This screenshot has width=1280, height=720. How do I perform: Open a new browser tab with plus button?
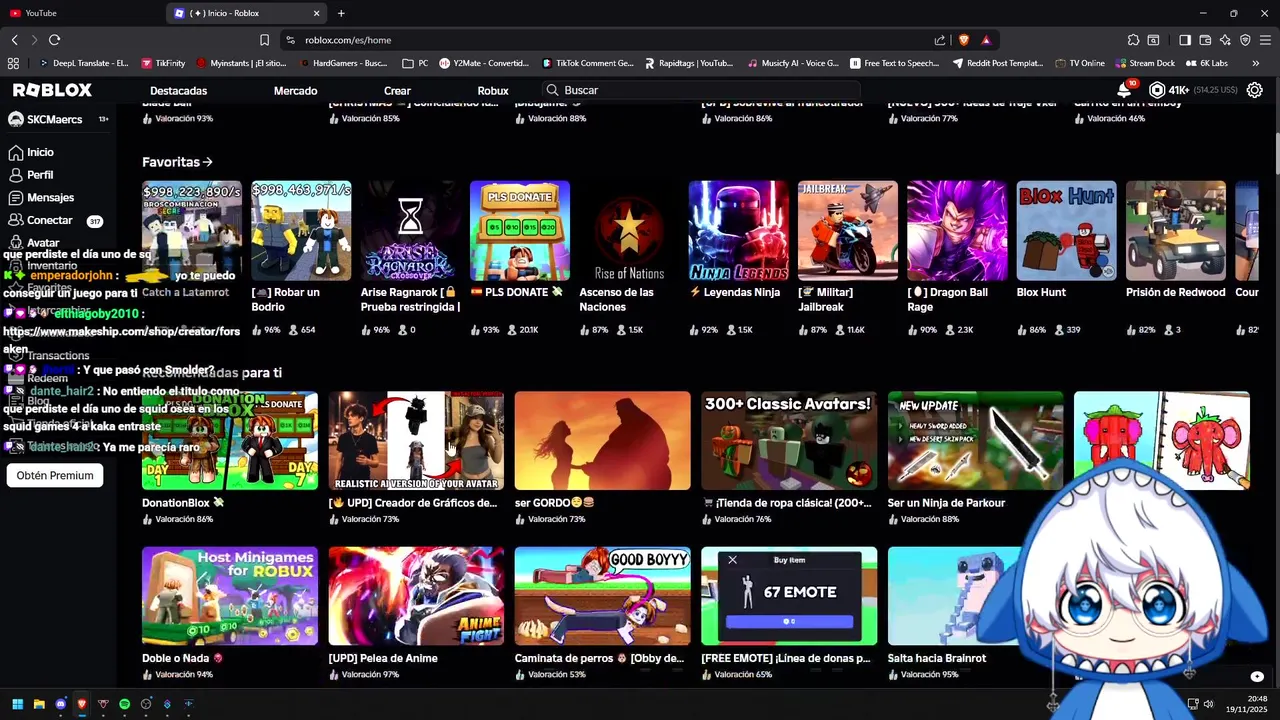pyautogui.click(x=341, y=13)
